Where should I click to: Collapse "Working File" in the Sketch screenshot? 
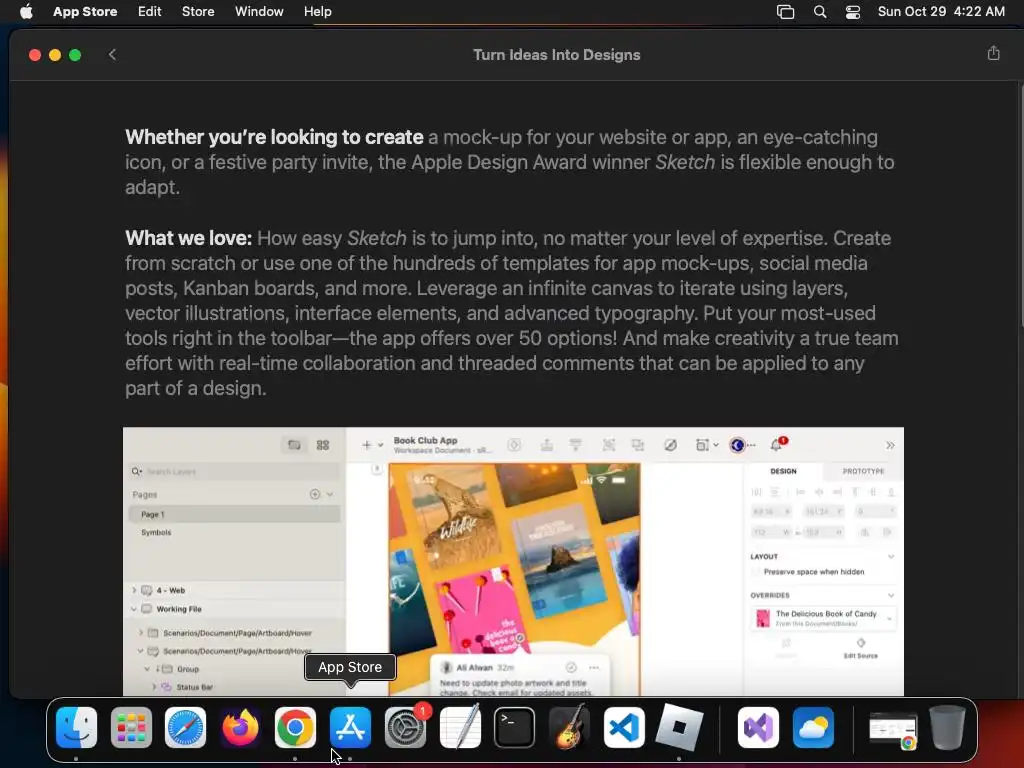135,609
